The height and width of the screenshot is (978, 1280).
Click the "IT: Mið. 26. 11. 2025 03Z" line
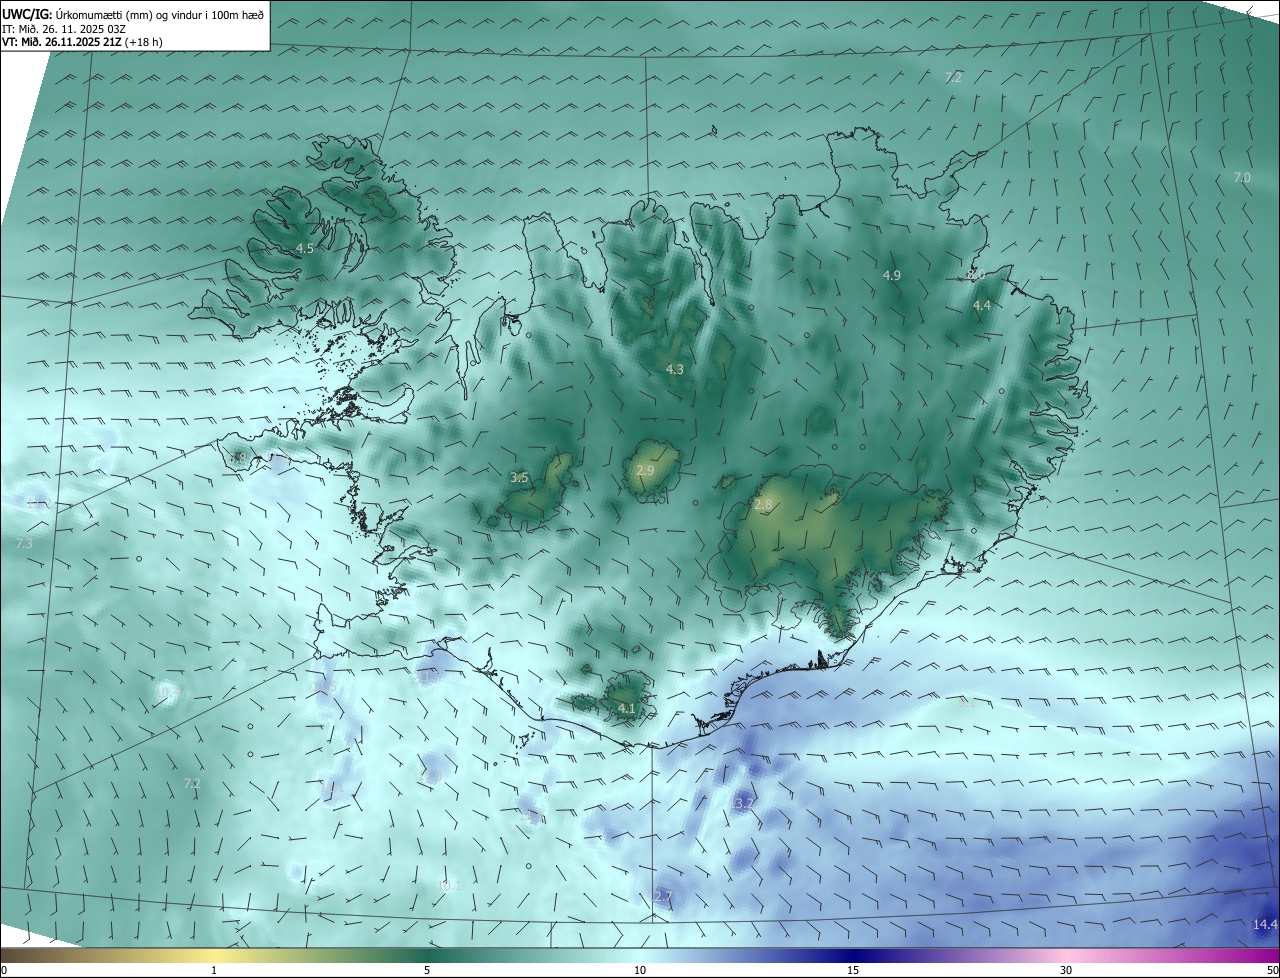coord(64,28)
